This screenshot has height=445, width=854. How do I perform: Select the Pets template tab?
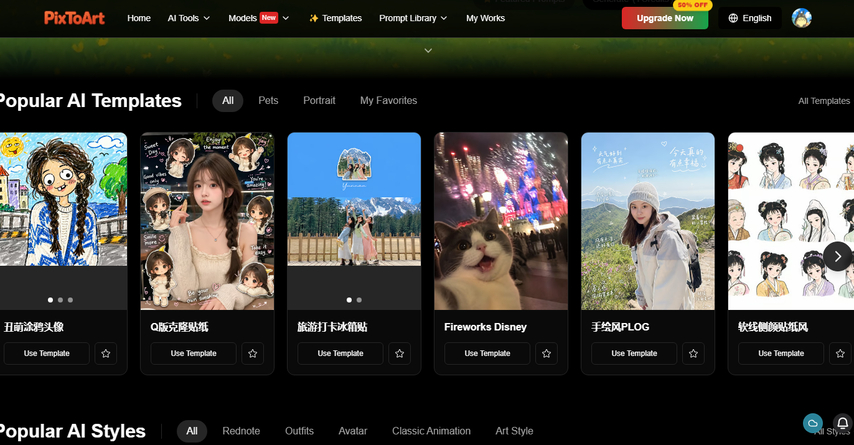click(268, 101)
